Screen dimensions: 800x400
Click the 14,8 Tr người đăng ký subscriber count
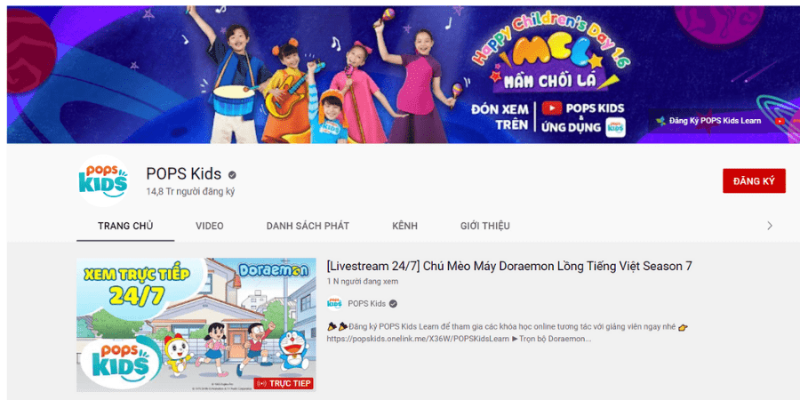(x=190, y=192)
